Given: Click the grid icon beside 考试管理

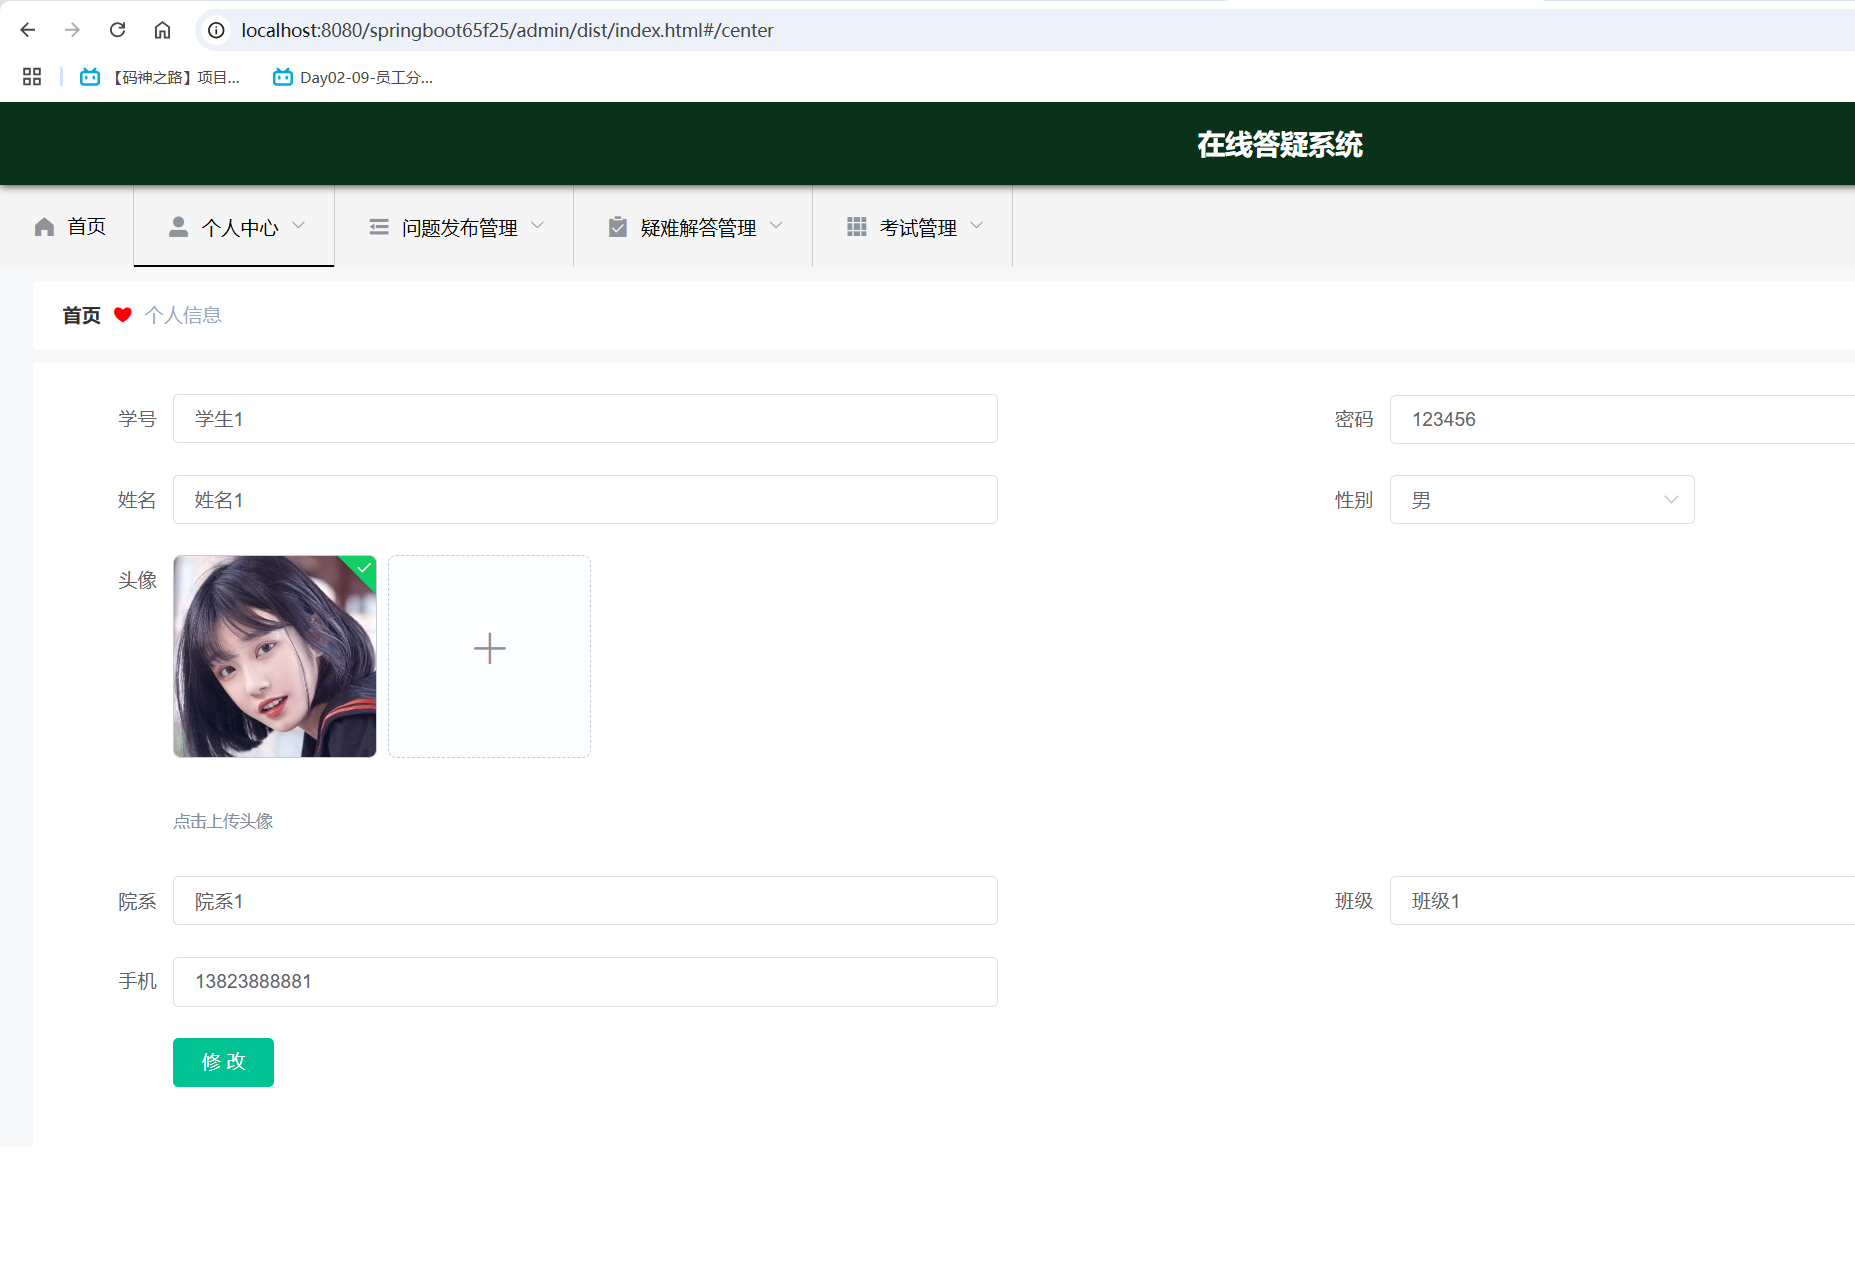Looking at the screenshot, I should (x=857, y=227).
